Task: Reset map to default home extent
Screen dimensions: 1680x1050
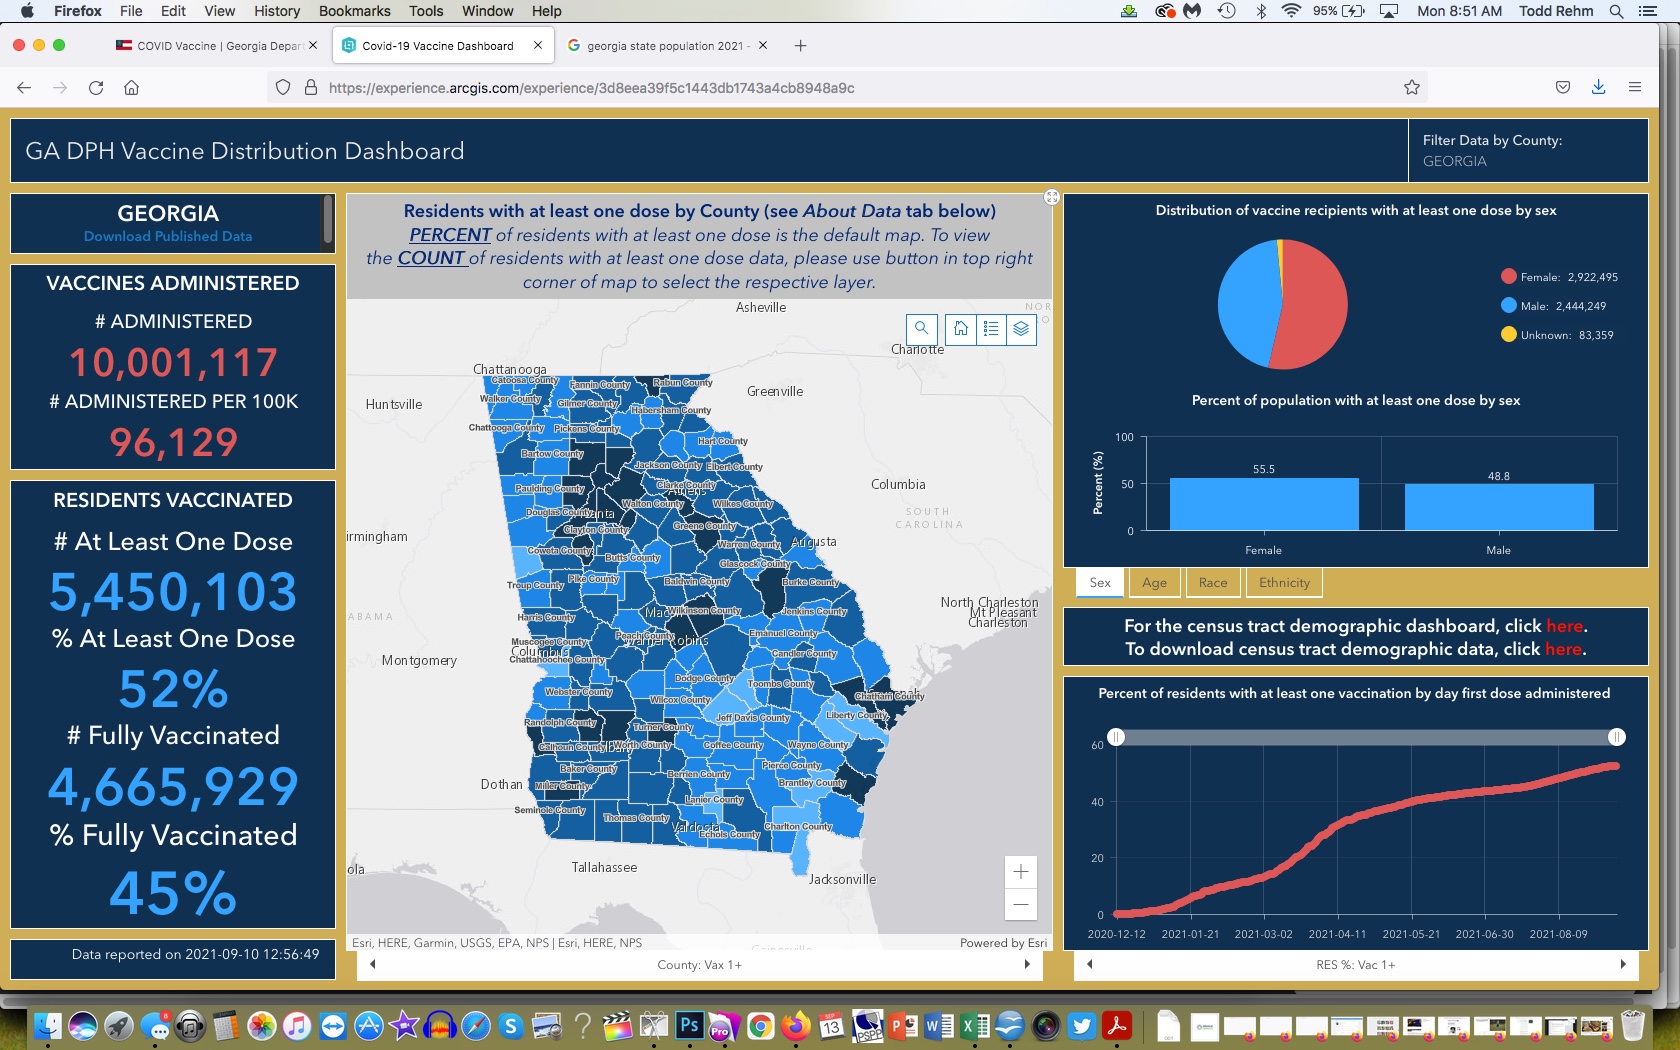Action: coord(961,329)
